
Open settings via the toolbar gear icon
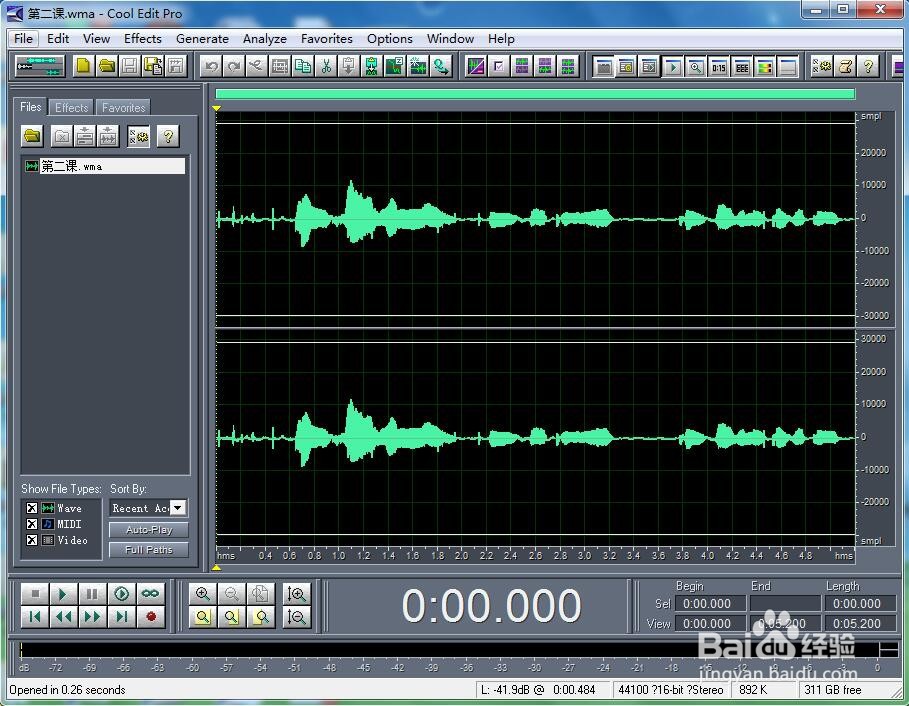821,66
